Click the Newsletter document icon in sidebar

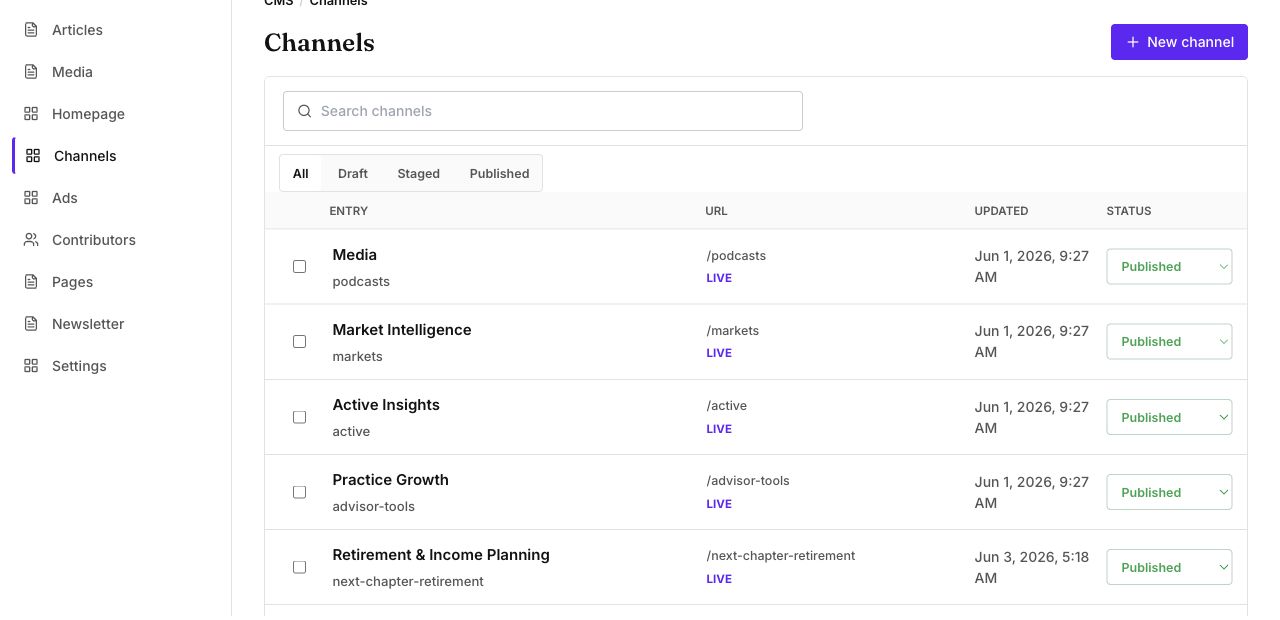coord(31,324)
